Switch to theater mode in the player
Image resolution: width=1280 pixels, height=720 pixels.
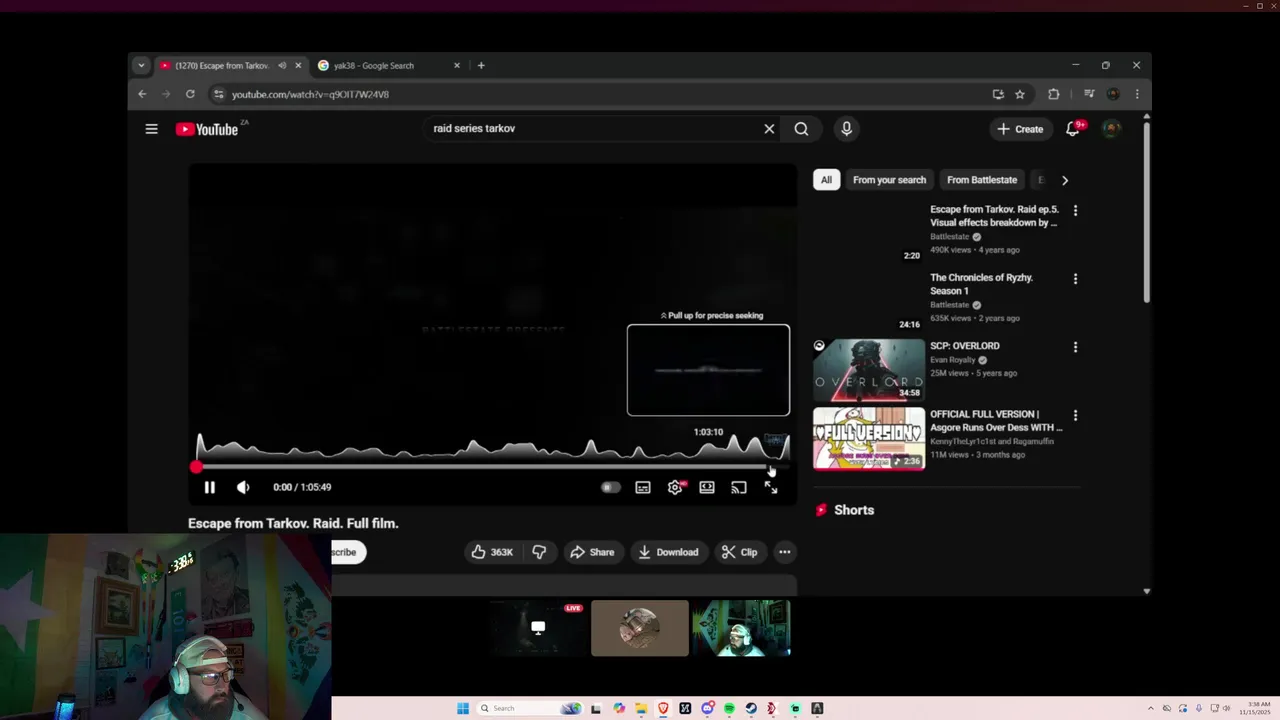click(x=707, y=487)
